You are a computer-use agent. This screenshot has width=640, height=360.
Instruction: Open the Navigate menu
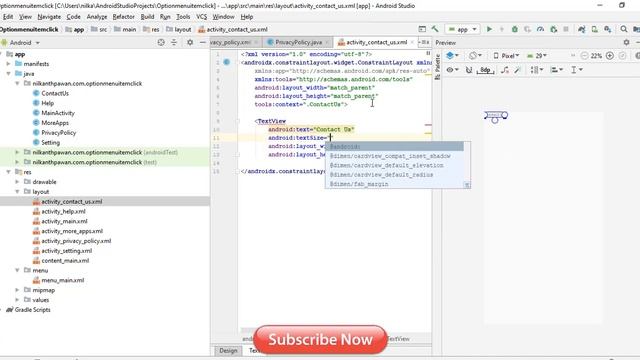[49, 17]
